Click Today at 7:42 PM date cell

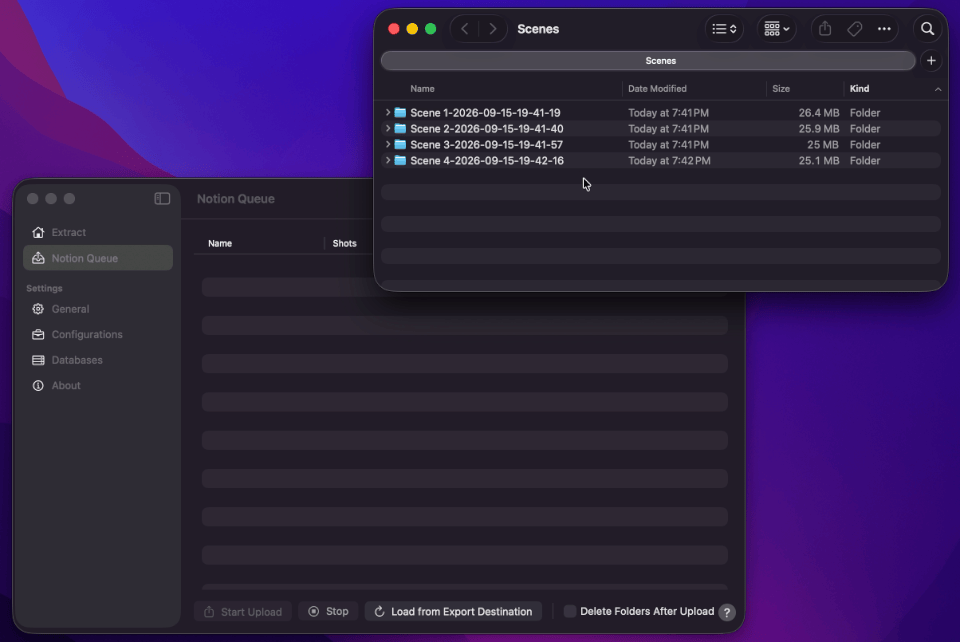click(669, 160)
